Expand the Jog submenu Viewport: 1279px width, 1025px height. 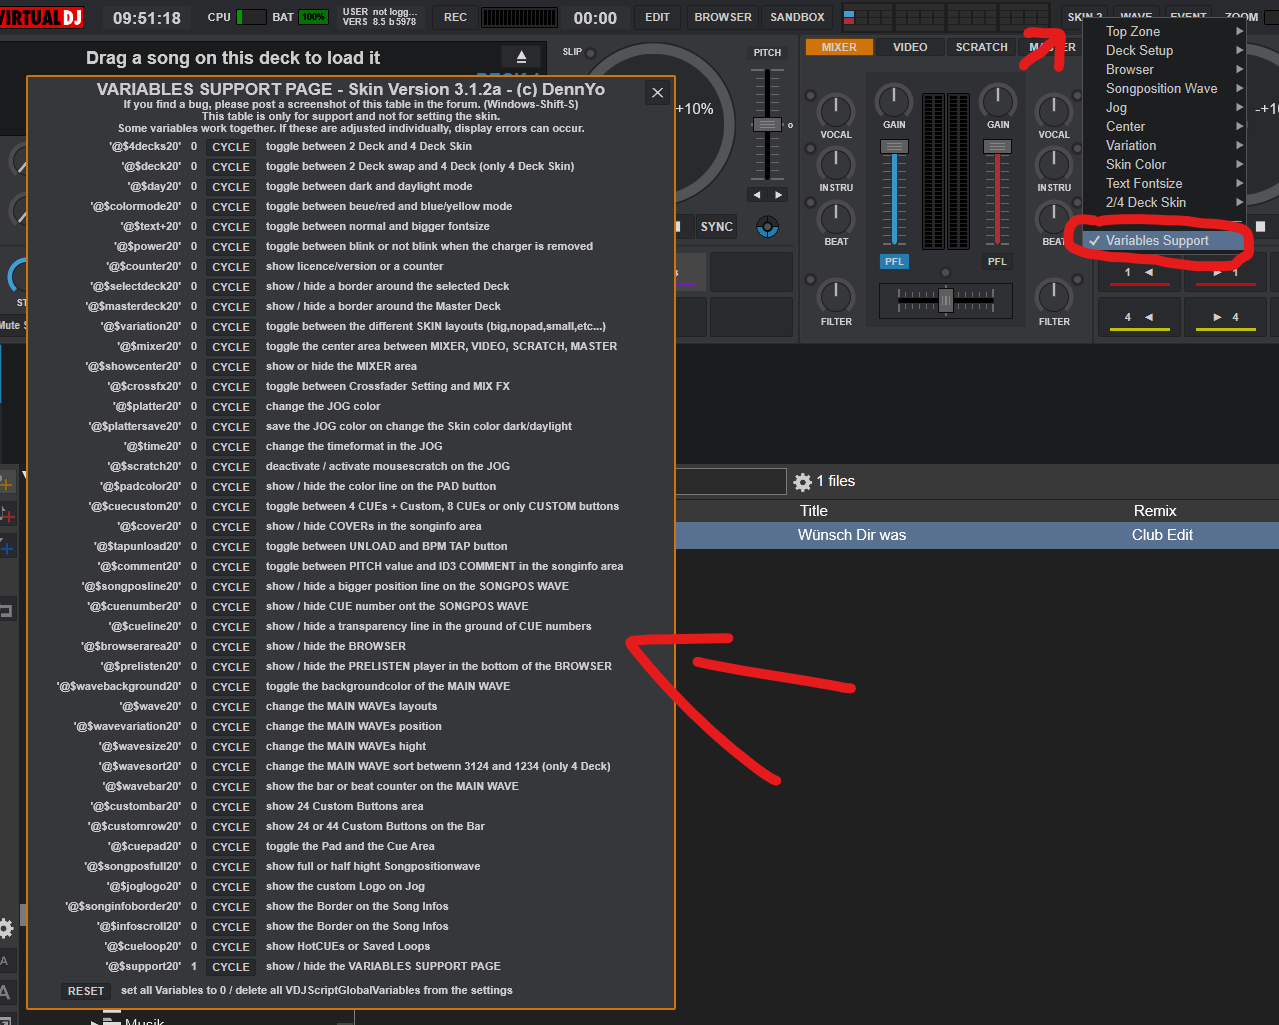(1164, 108)
